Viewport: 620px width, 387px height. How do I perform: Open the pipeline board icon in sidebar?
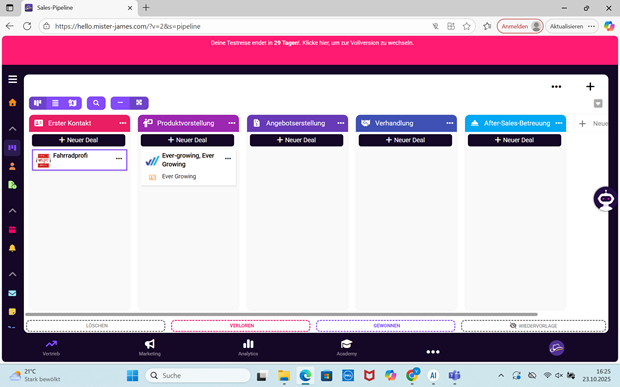click(x=12, y=148)
